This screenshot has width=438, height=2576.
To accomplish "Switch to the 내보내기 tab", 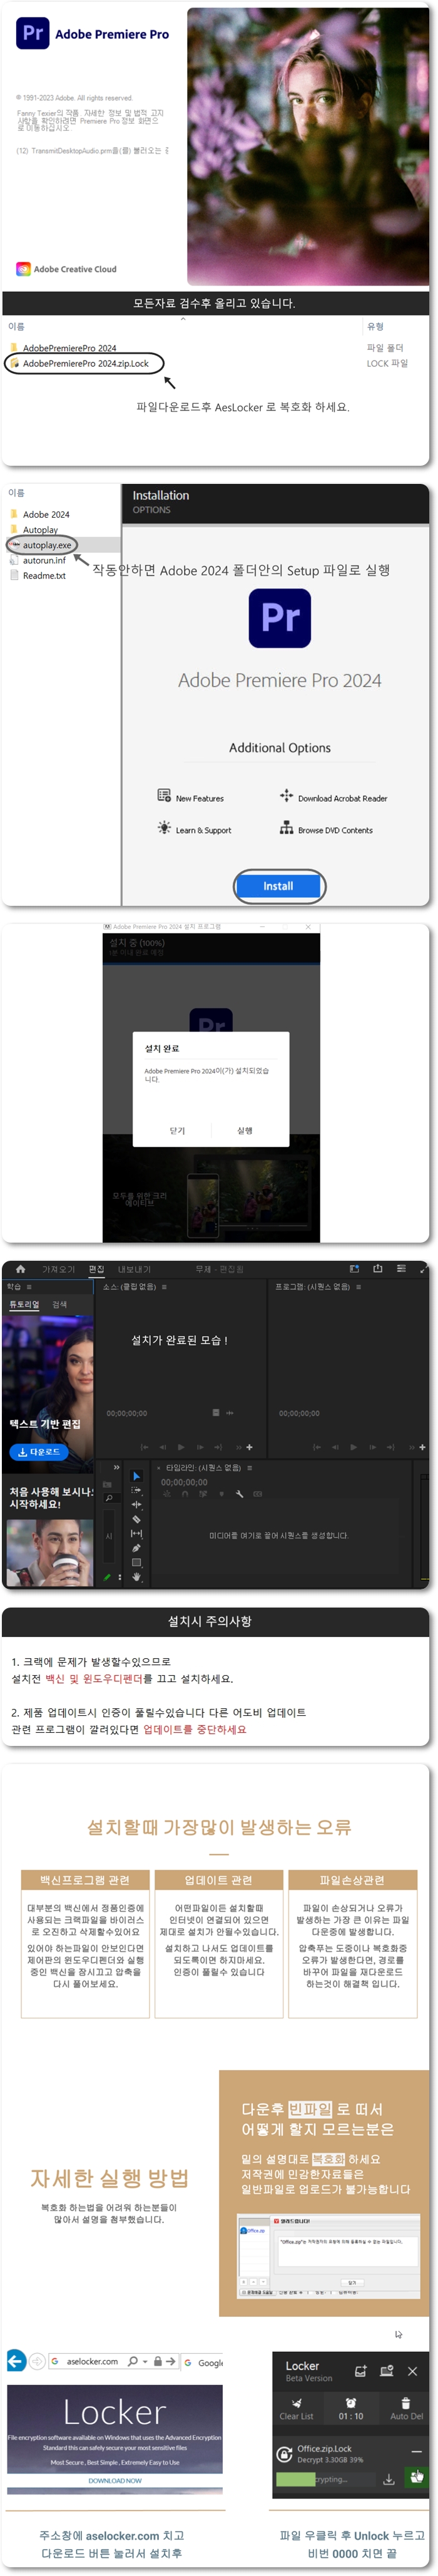I will coord(134,1269).
